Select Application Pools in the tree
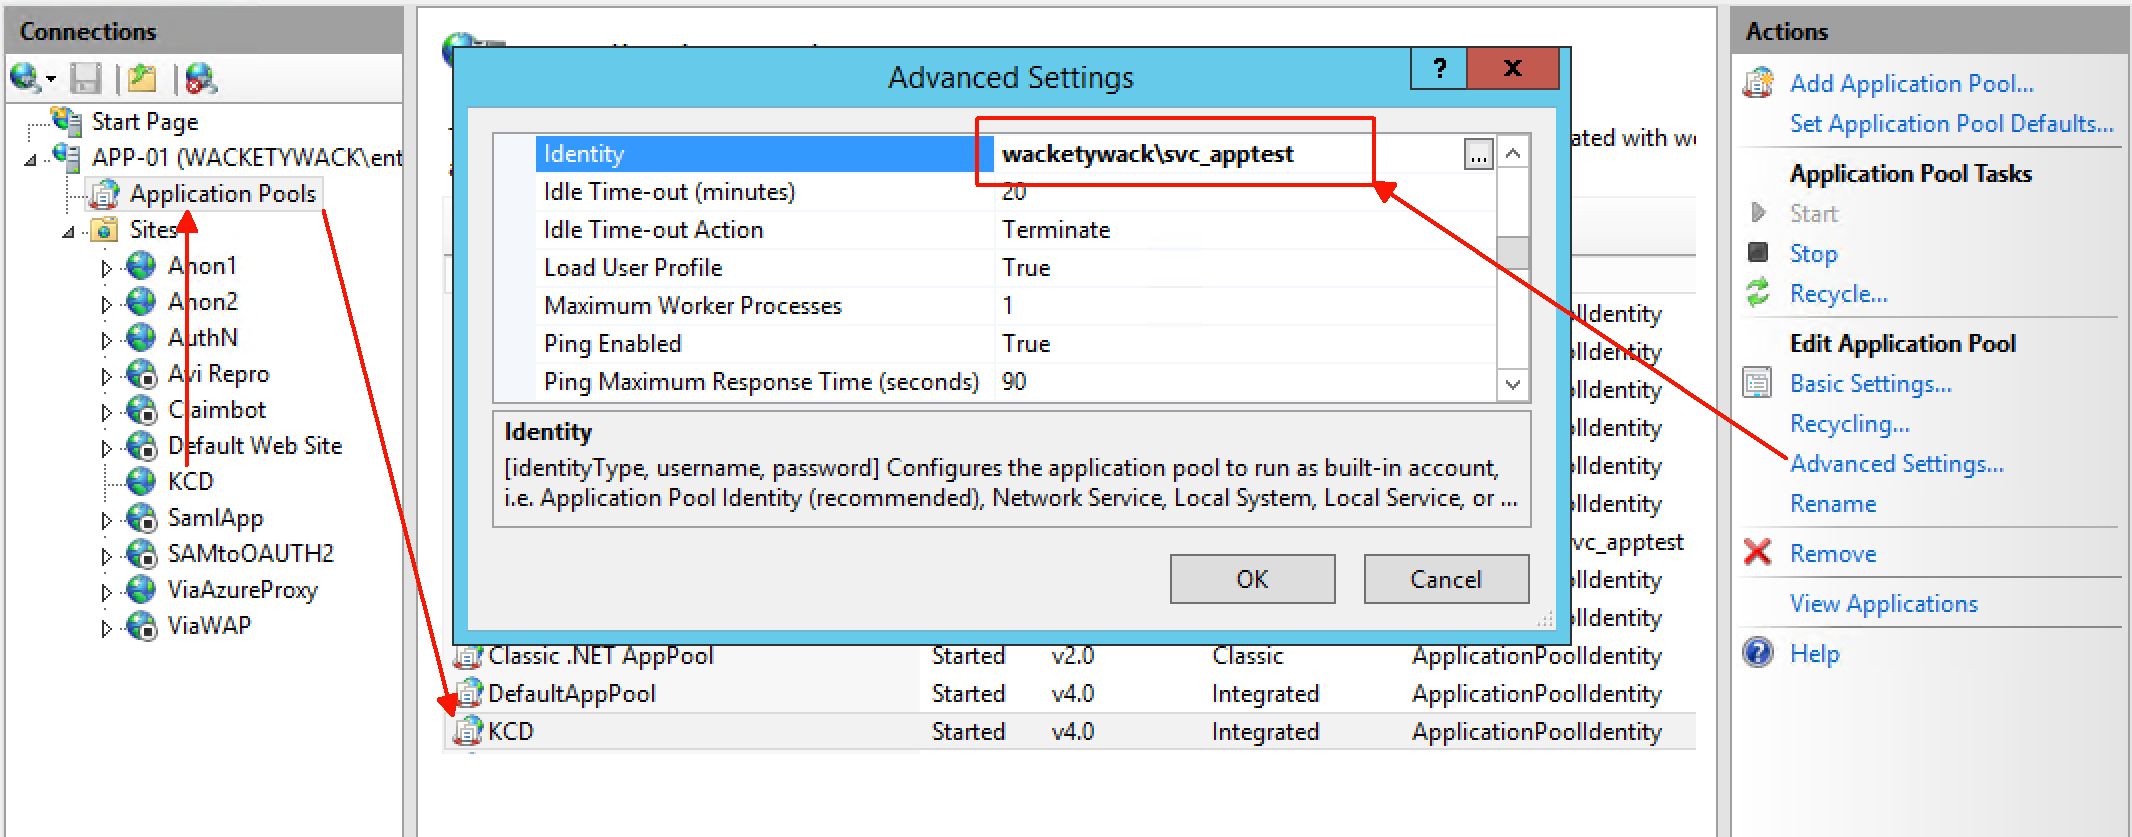Image resolution: width=2132 pixels, height=837 pixels. [222, 194]
